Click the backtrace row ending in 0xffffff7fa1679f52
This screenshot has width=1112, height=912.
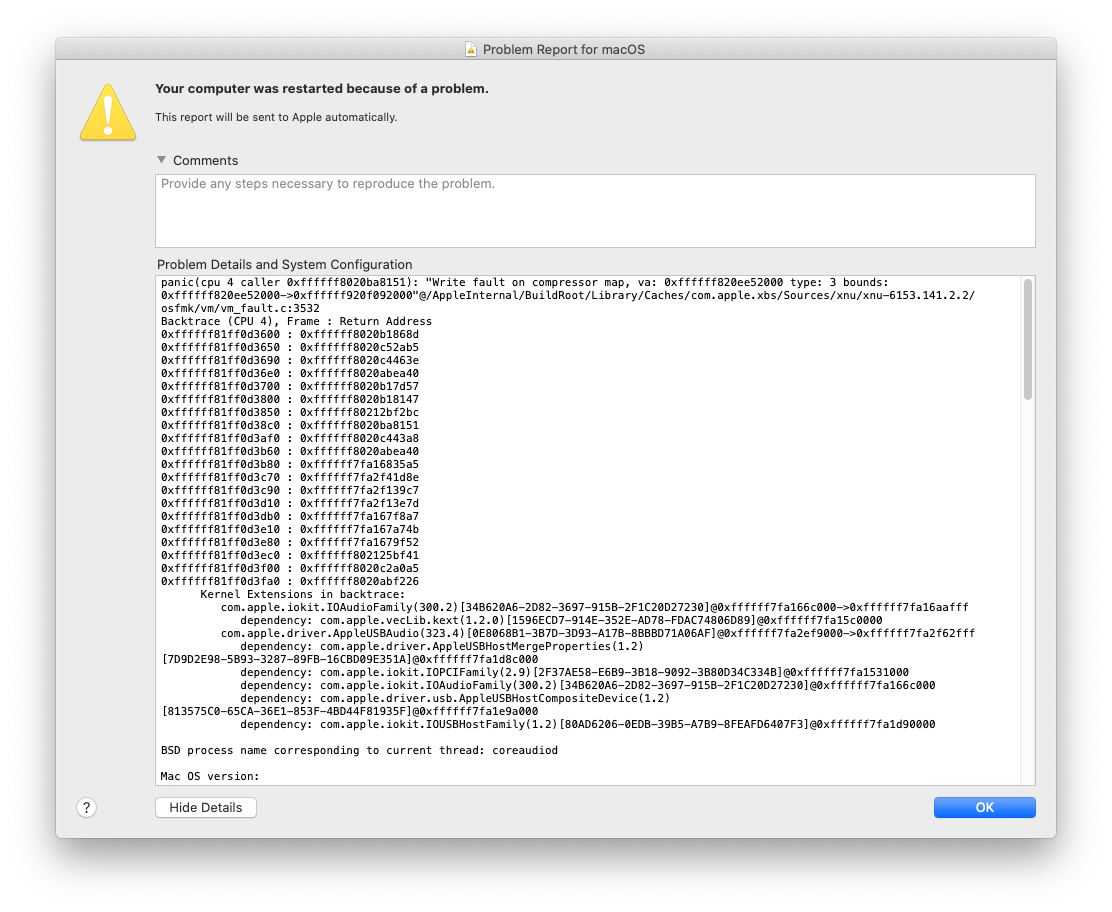[x=290, y=543]
